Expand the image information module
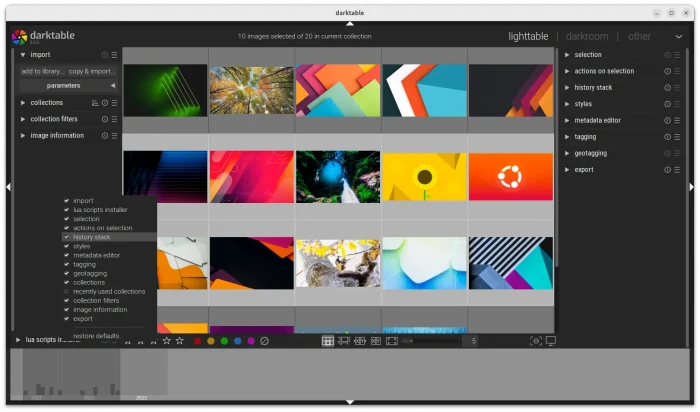The height and width of the screenshot is (412, 700). click(x=23, y=136)
